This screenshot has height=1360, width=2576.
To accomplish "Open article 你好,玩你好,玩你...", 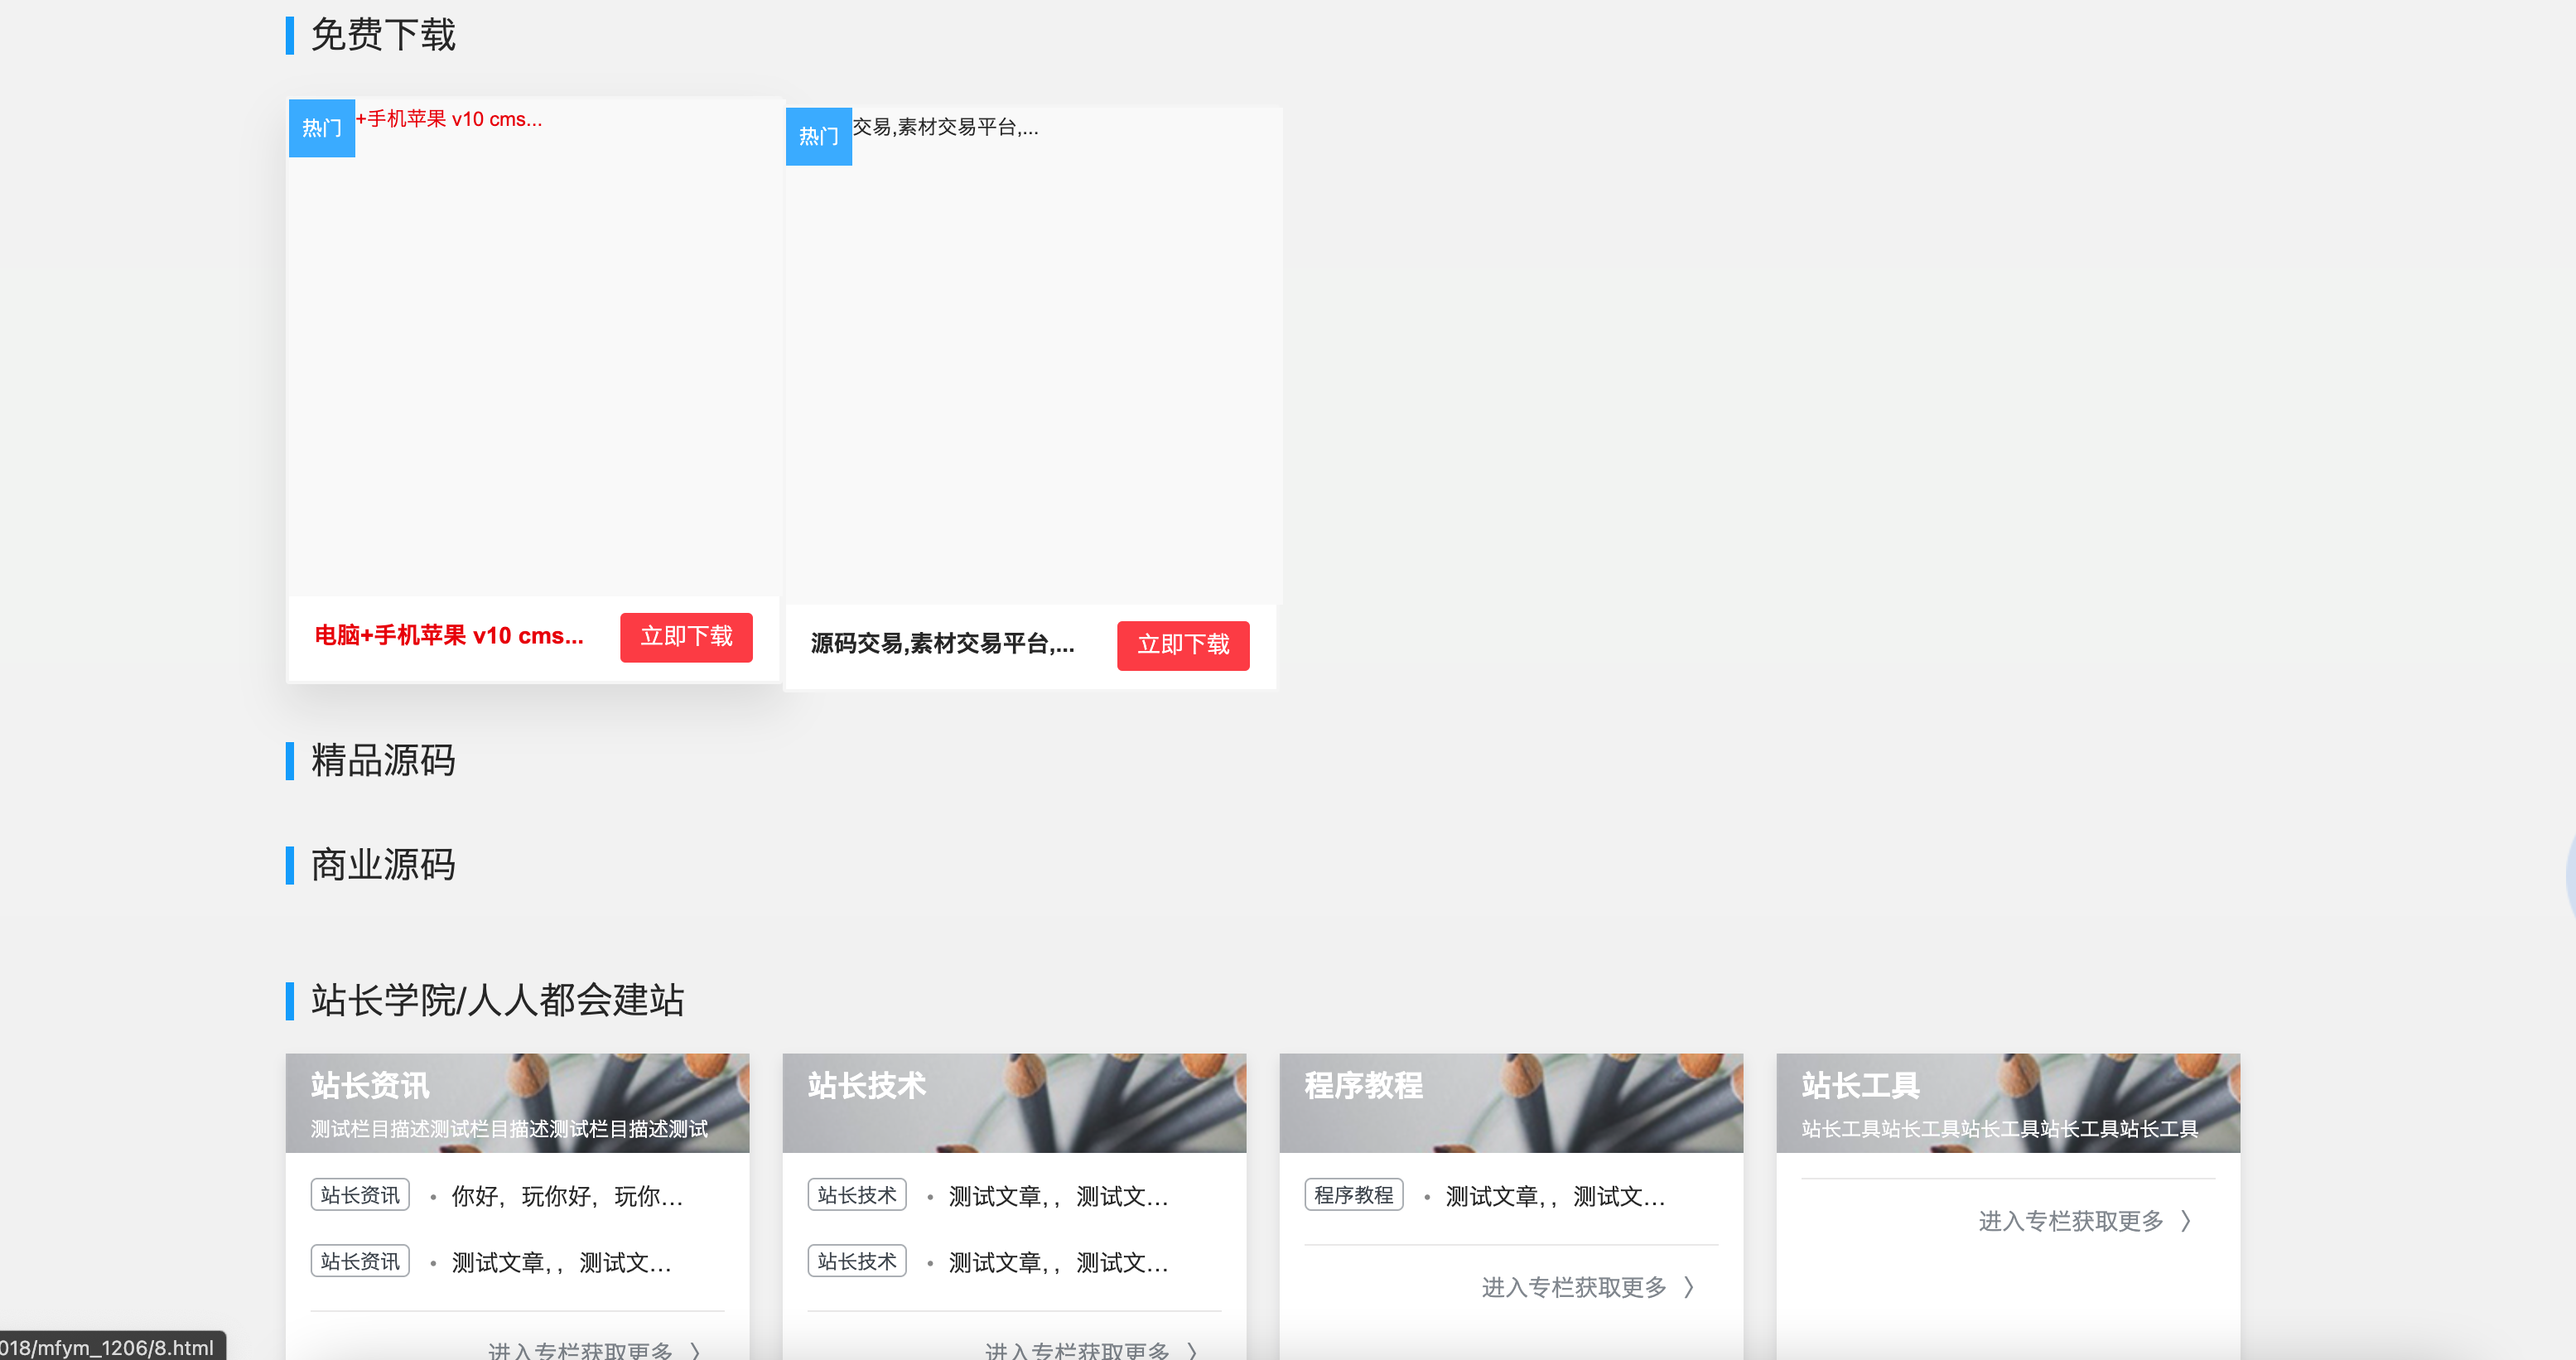I will click(567, 1196).
